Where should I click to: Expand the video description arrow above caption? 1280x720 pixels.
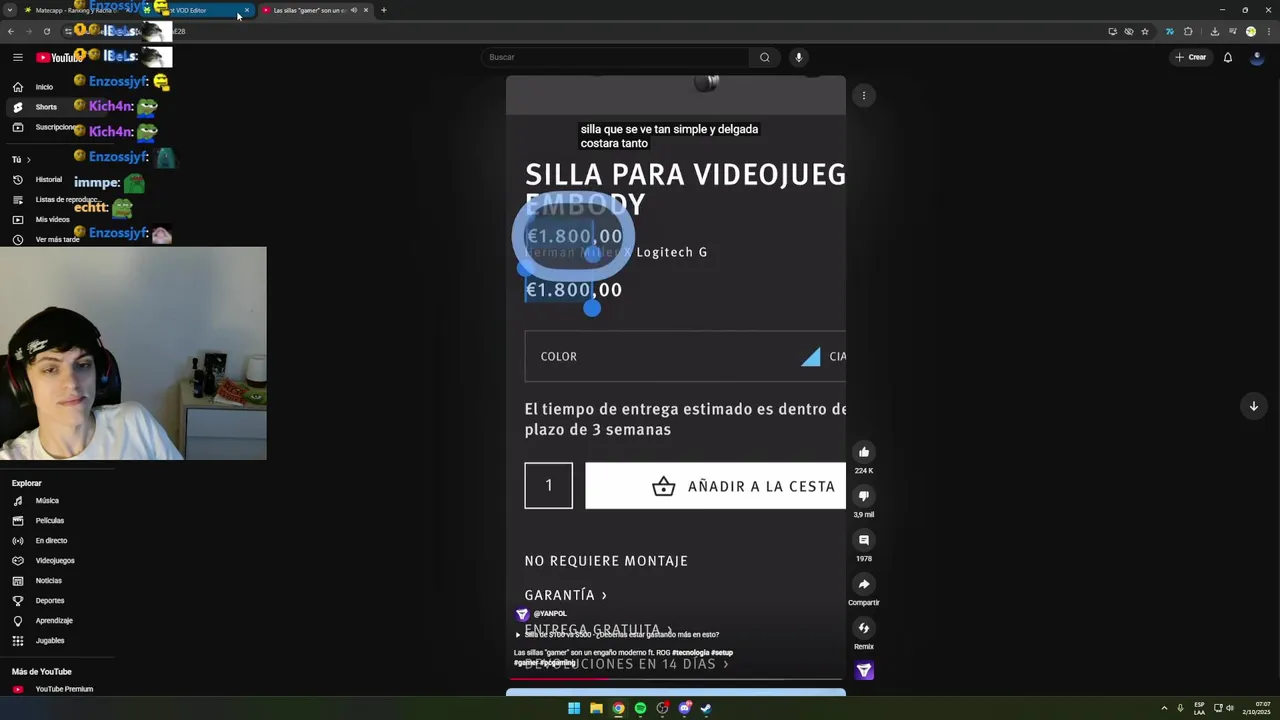coord(518,635)
